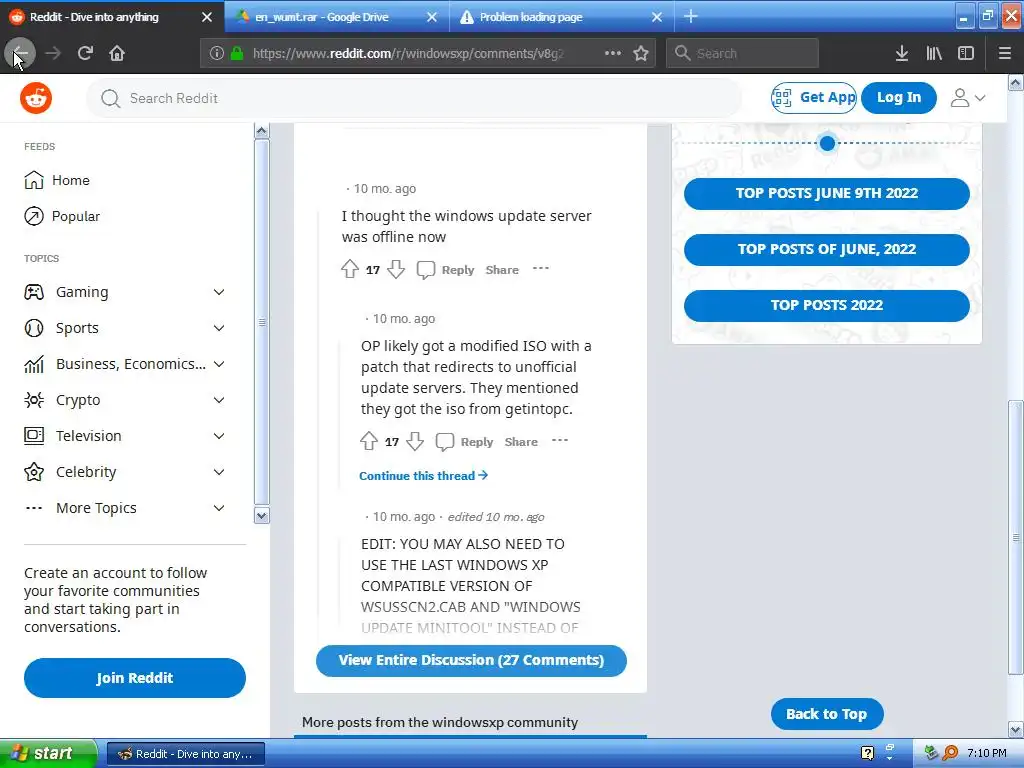Show site information icon in address bar
This screenshot has height=768, width=1024.
(217, 54)
